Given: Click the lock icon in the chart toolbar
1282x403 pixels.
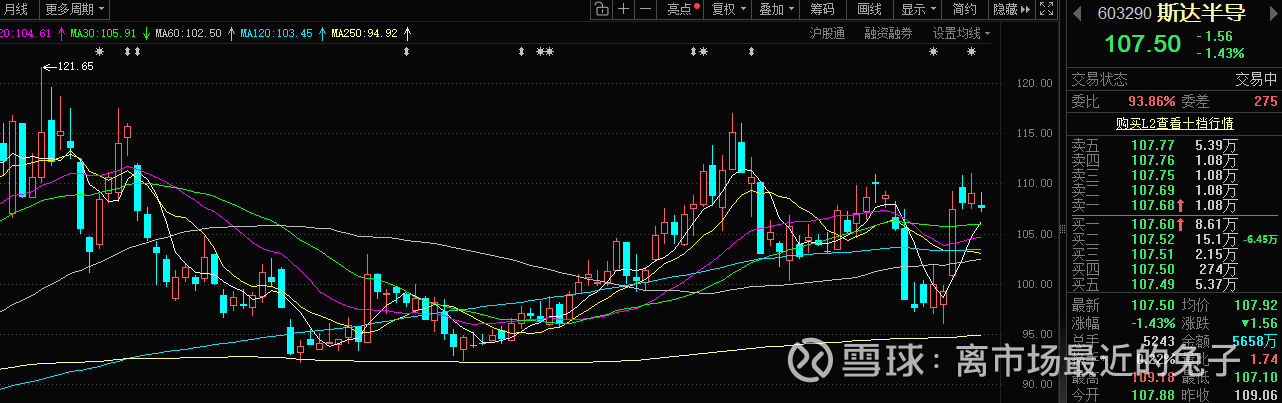Looking at the screenshot, I should (x=600, y=10).
